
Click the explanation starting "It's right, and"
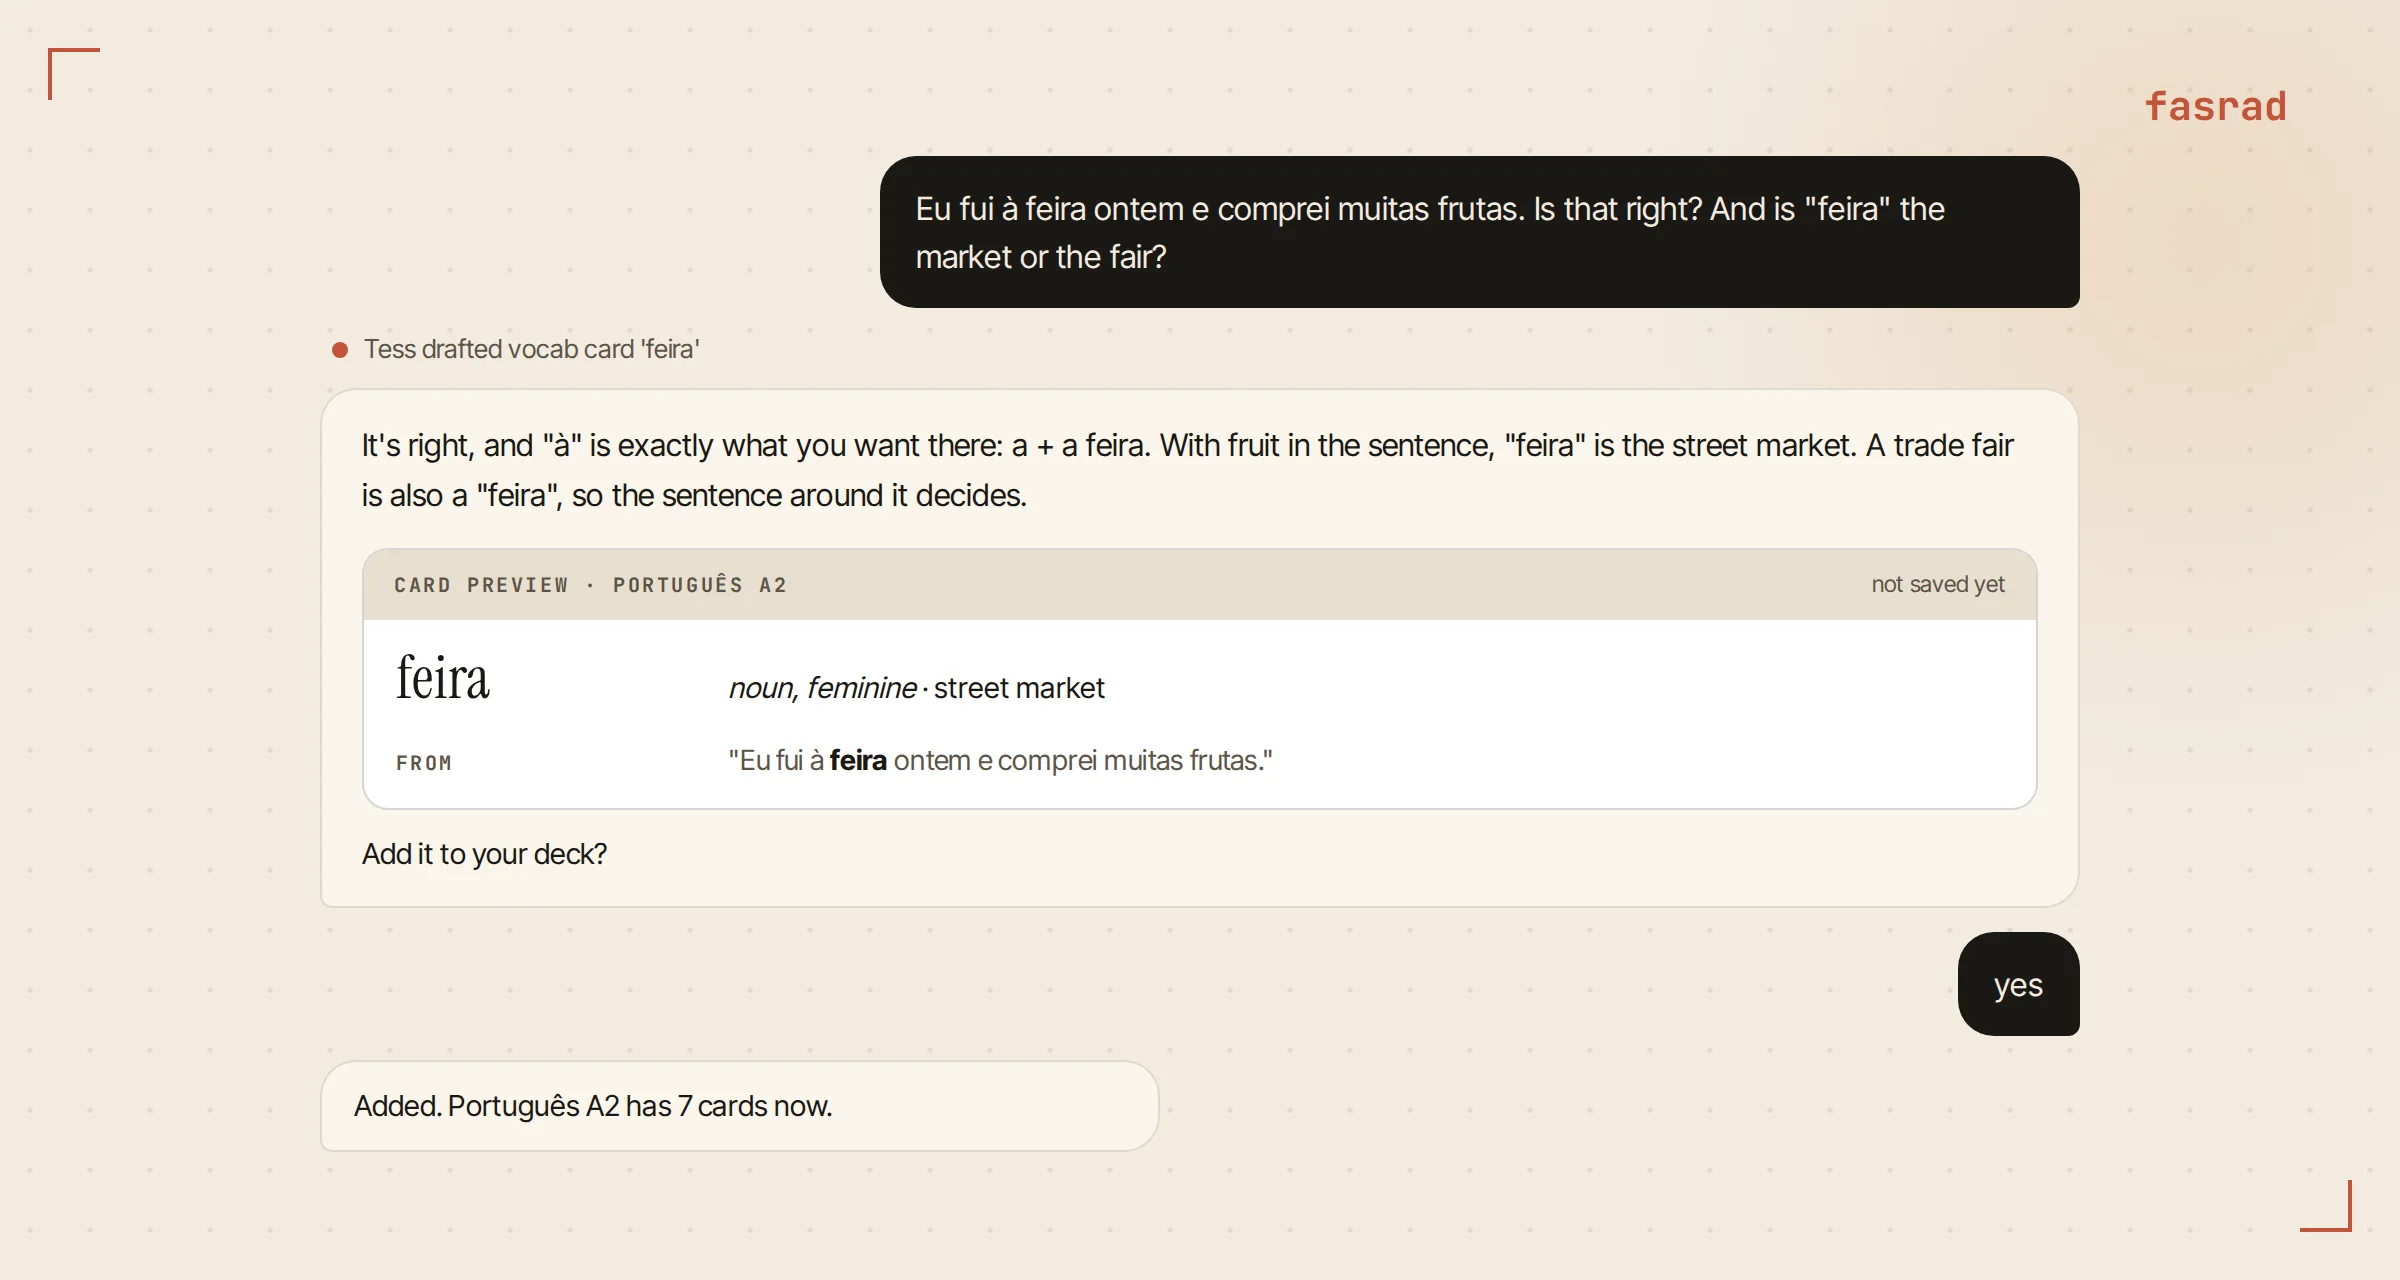coord(1187,470)
